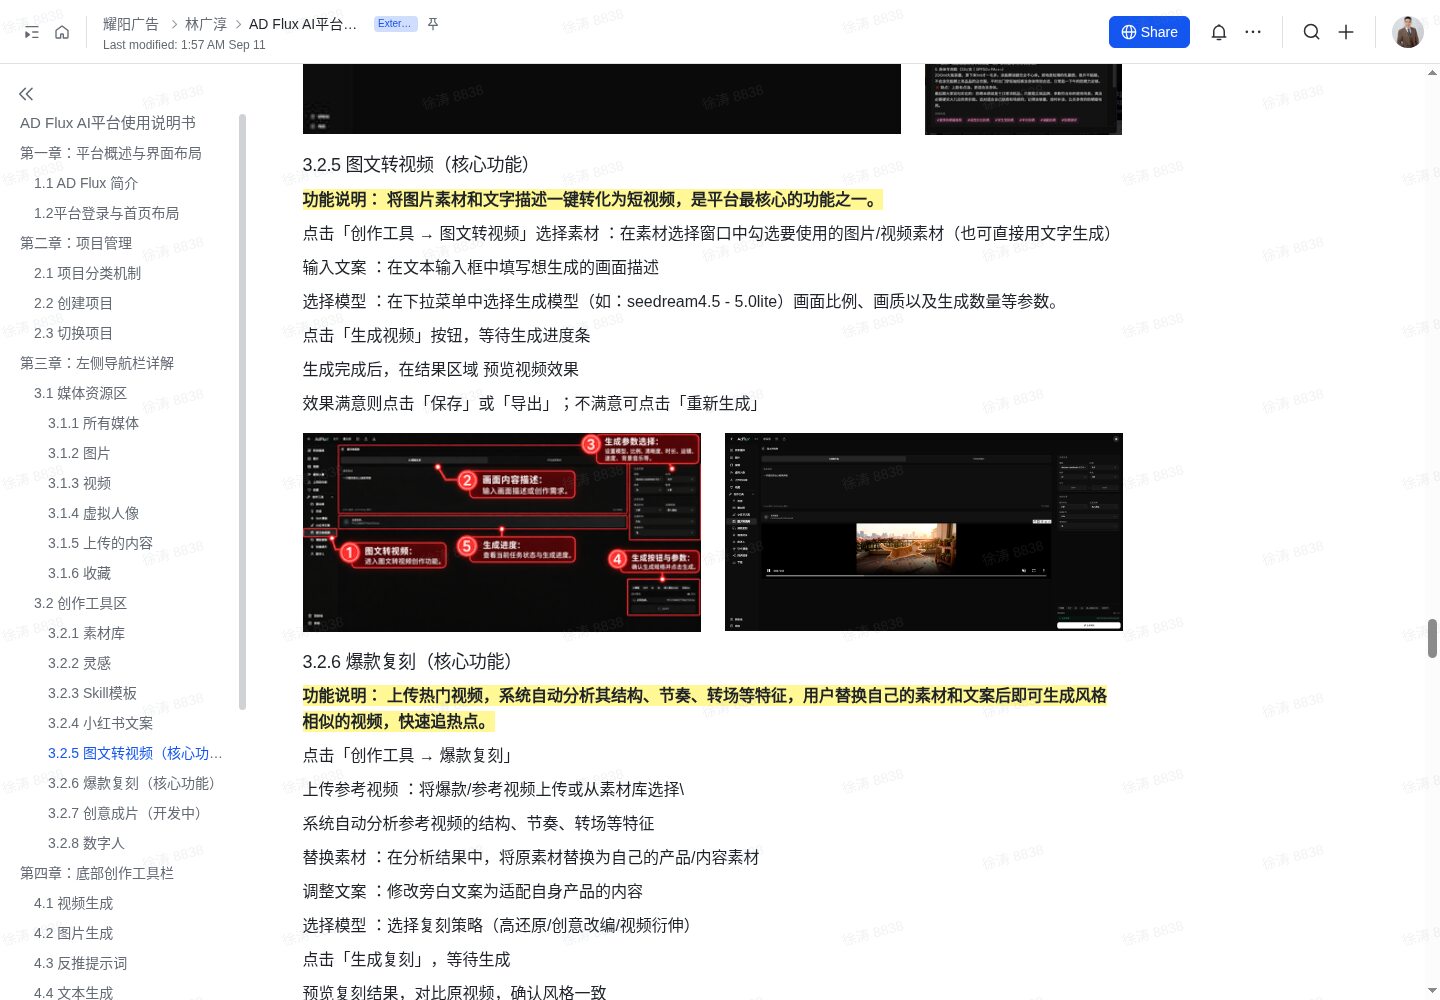Go to home via house icon

(62, 32)
